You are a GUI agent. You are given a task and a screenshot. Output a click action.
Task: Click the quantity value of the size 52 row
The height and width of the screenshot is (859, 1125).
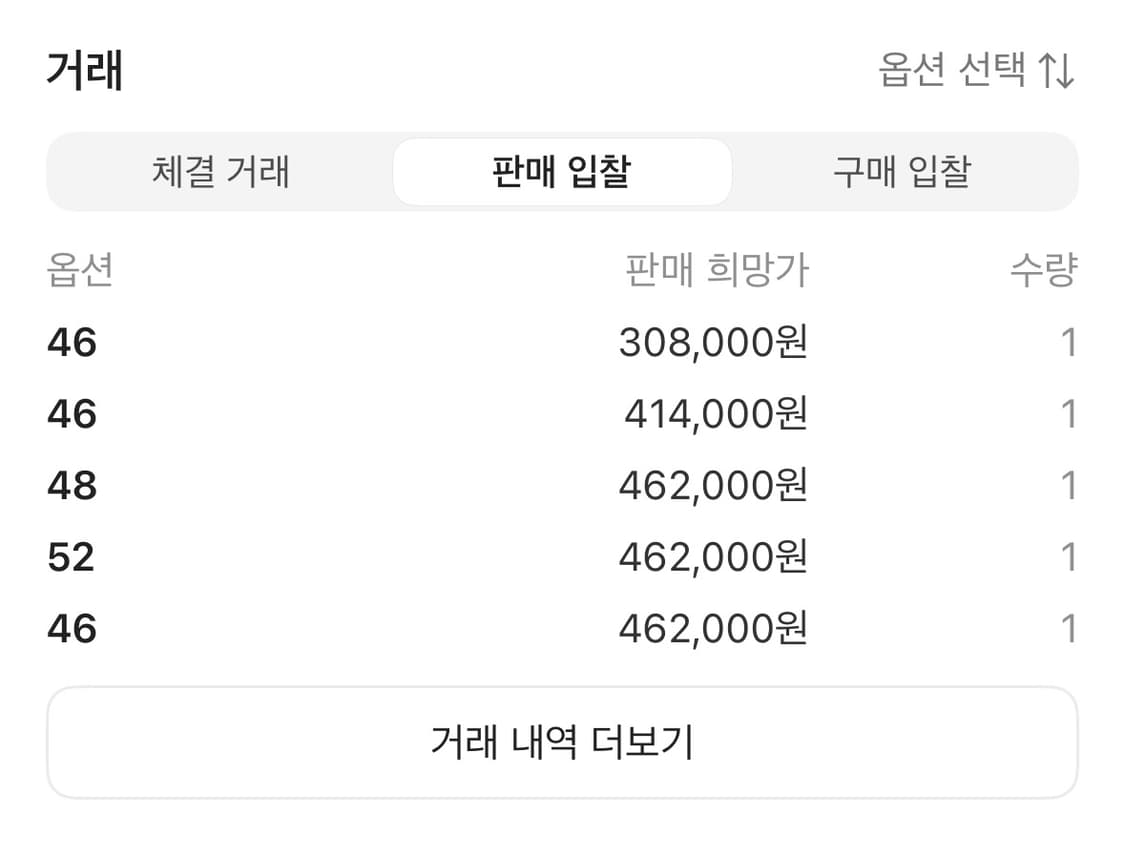(x=1070, y=557)
